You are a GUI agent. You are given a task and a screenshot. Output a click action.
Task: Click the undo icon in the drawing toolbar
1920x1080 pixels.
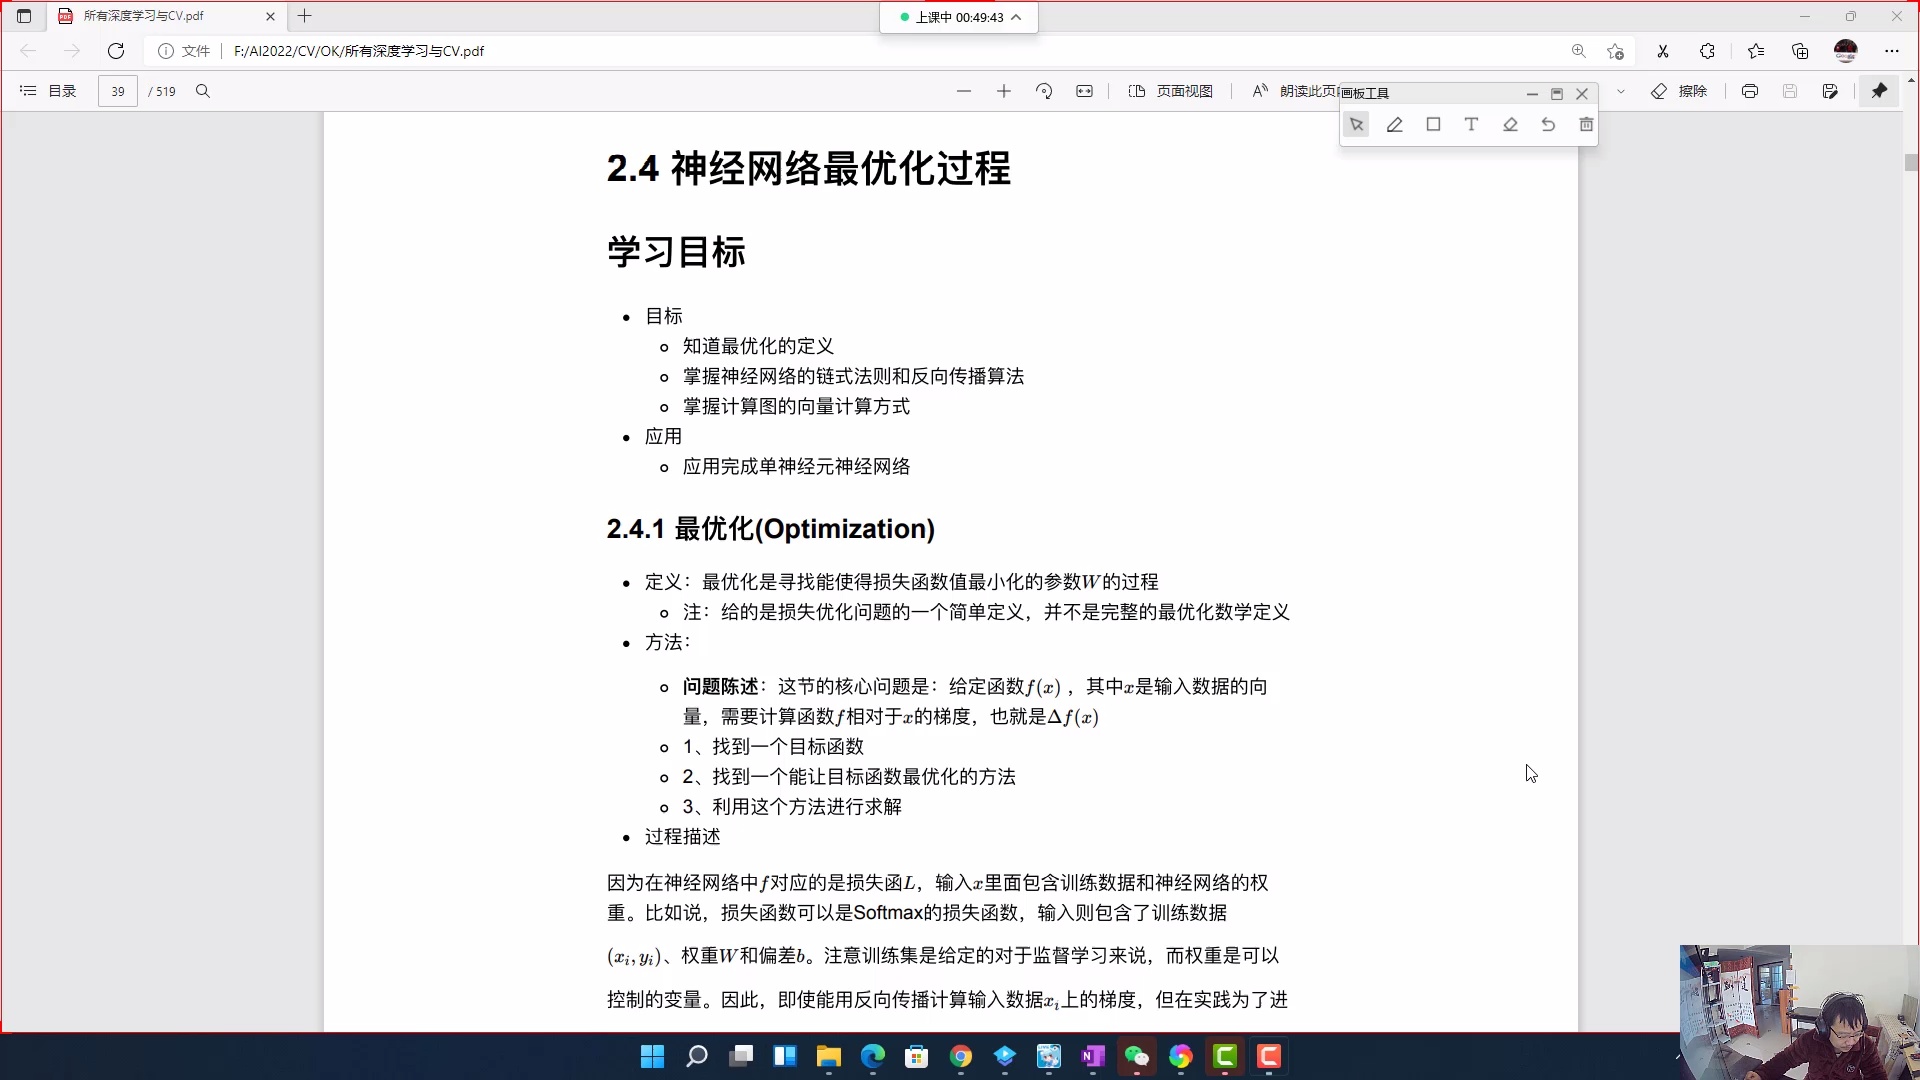click(1547, 124)
